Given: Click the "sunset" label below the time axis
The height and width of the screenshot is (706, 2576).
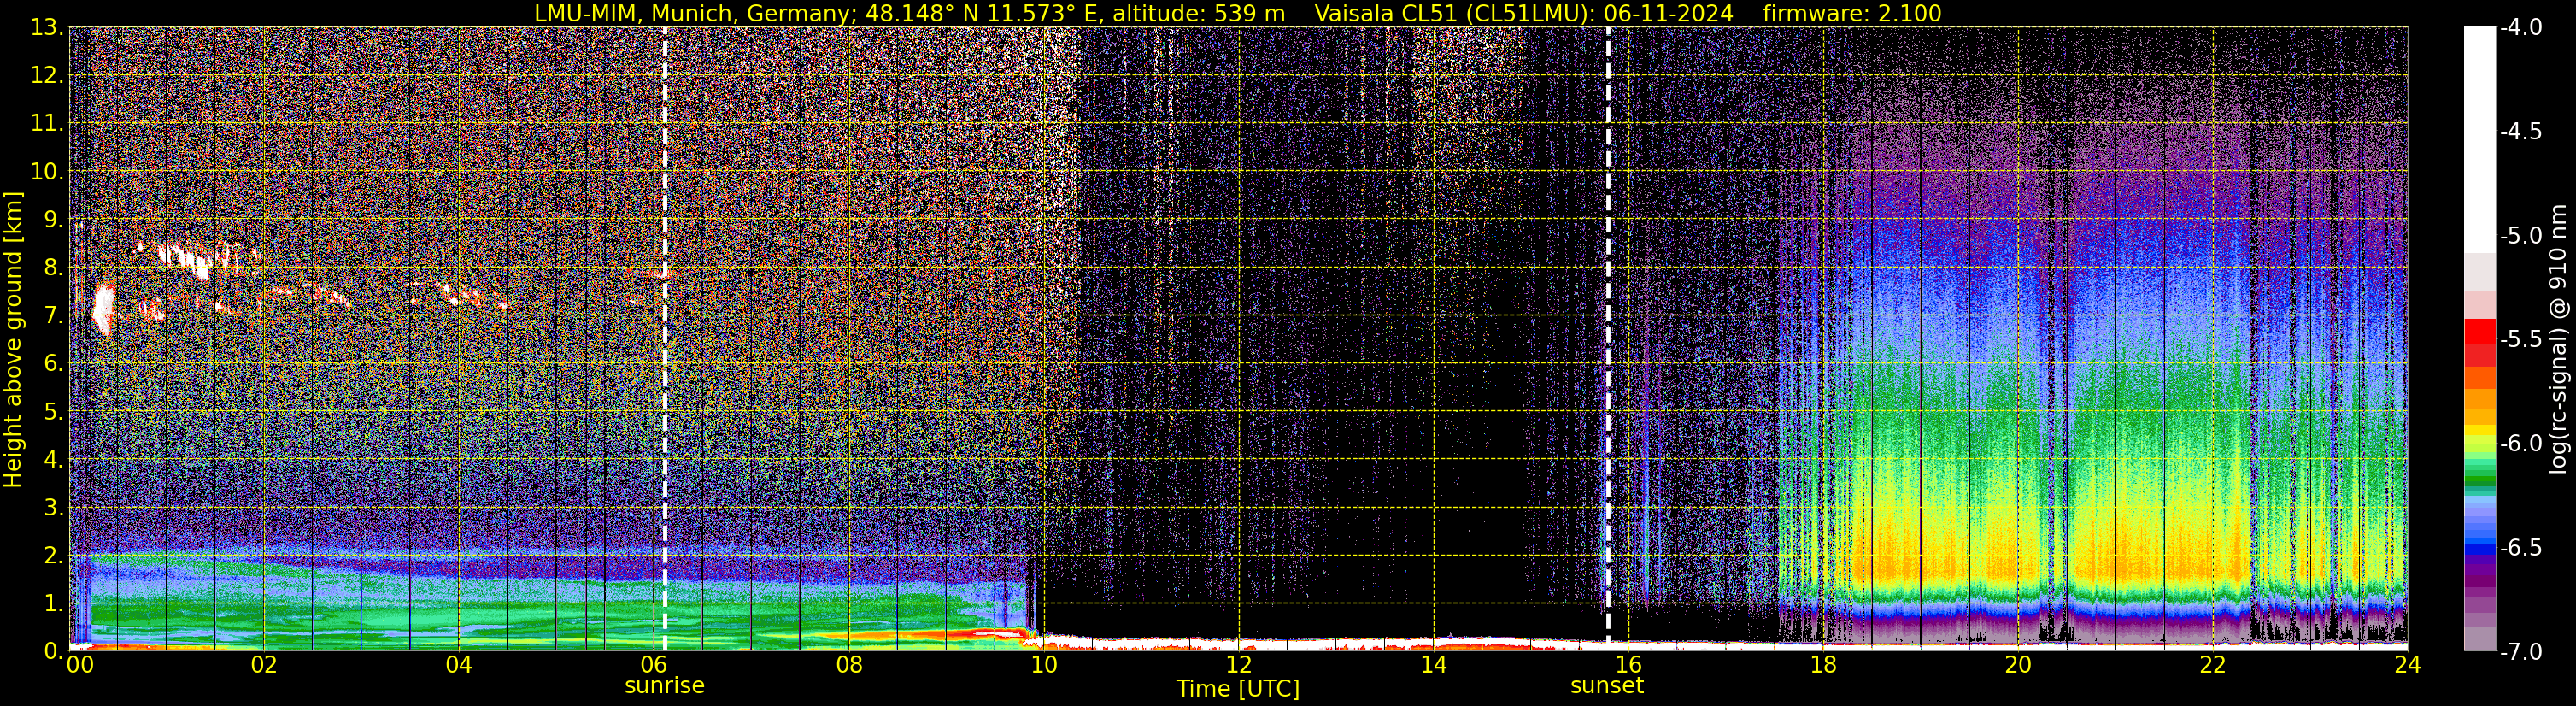Looking at the screenshot, I should tap(1607, 686).
